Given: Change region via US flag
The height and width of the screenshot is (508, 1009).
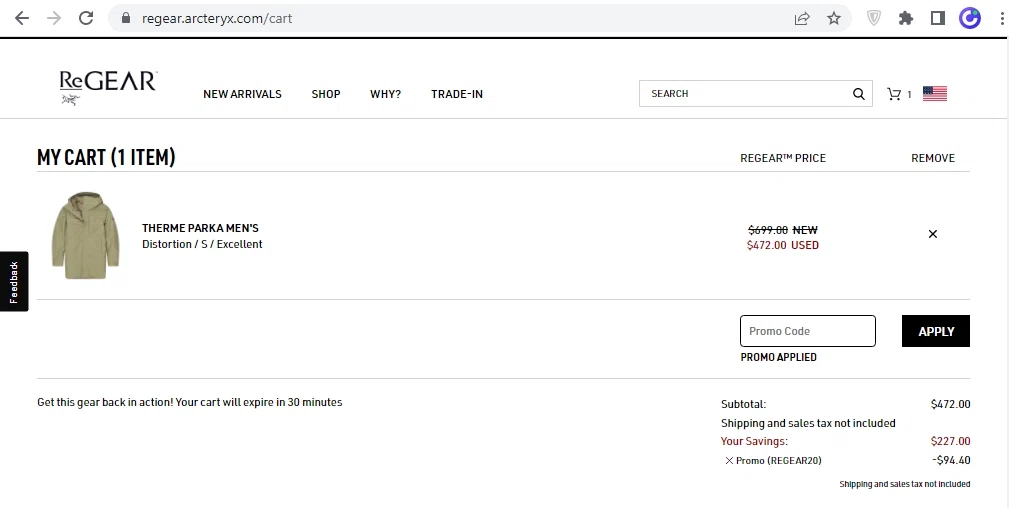Looking at the screenshot, I should coord(935,94).
